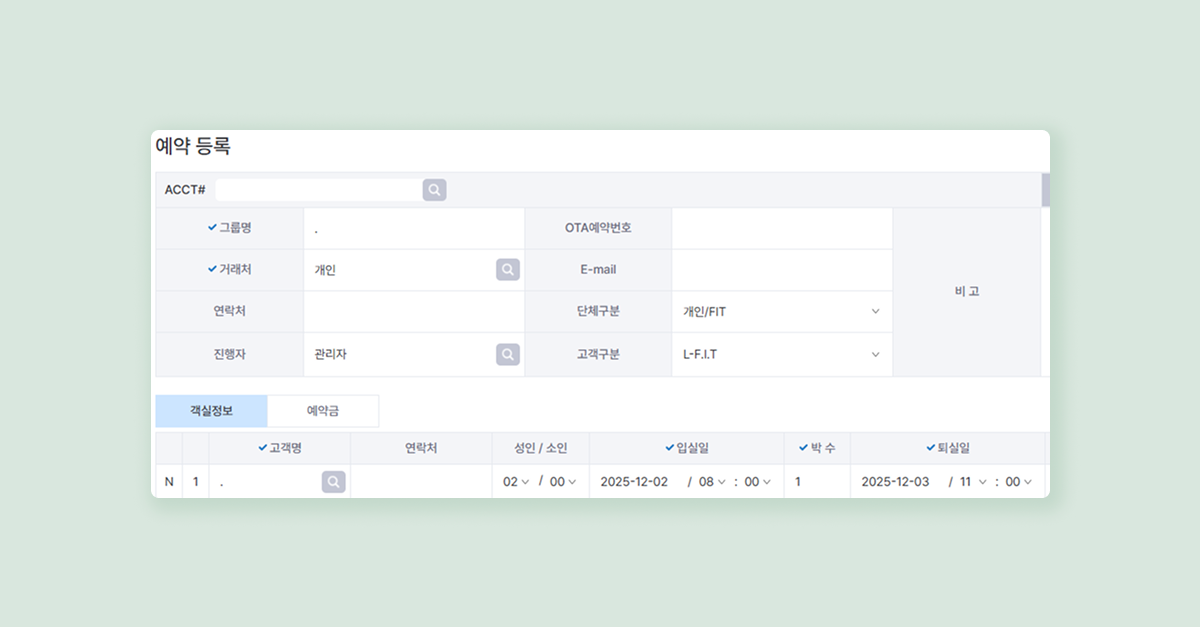This screenshot has width=1200, height=627.
Task: Open the child count dropdown showing 00
Action: pos(564,482)
